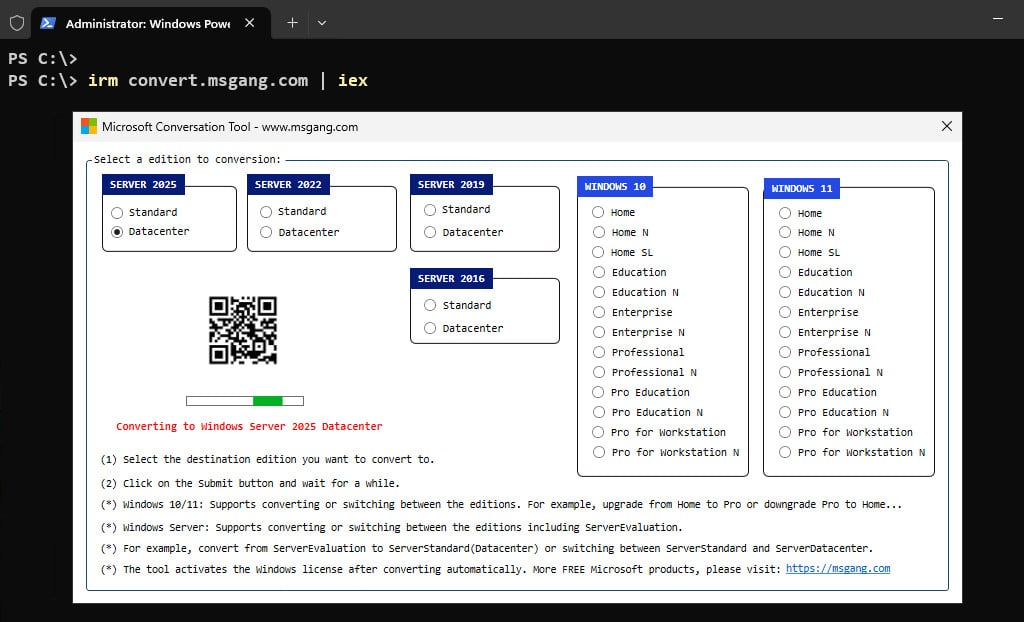Click the SERVER 2025 group header
Image resolution: width=1024 pixels, height=622 pixels.
pos(143,184)
